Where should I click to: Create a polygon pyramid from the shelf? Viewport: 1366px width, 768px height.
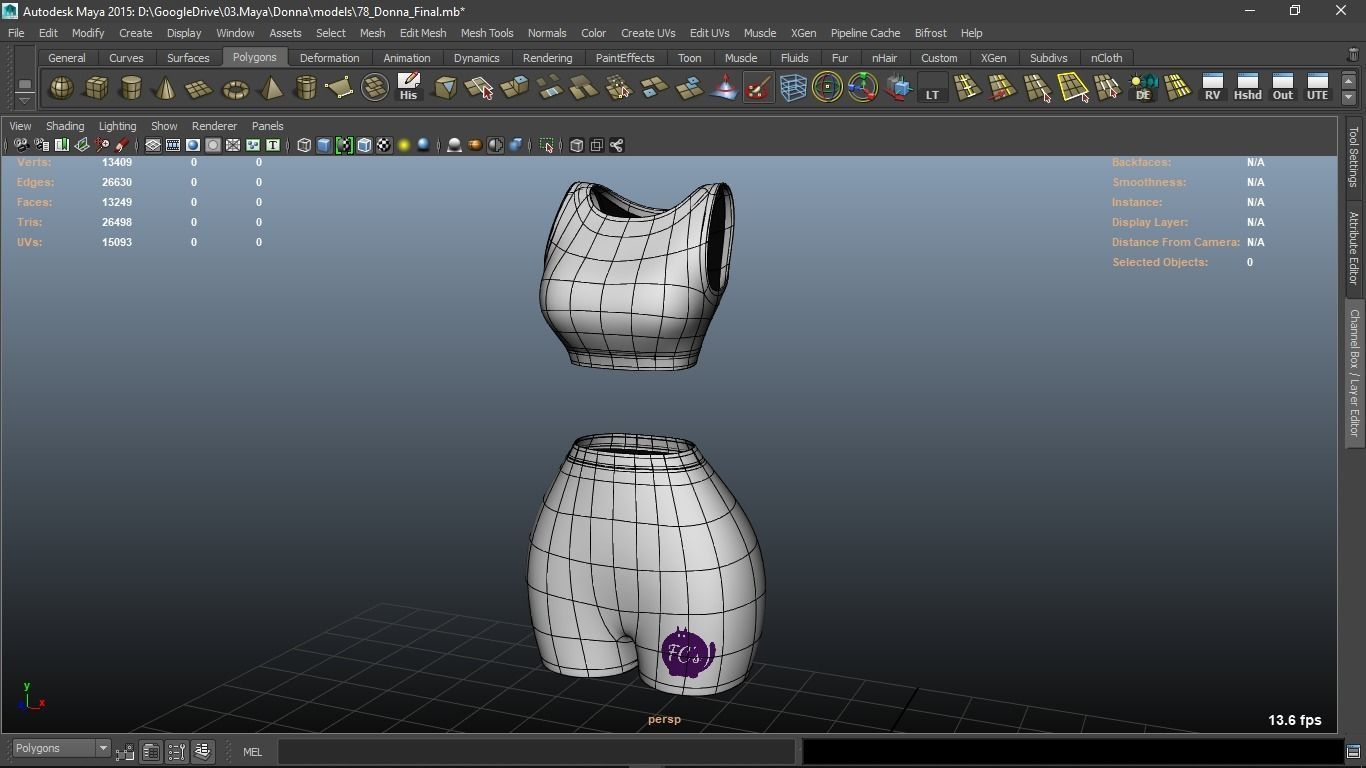tap(270, 88)
